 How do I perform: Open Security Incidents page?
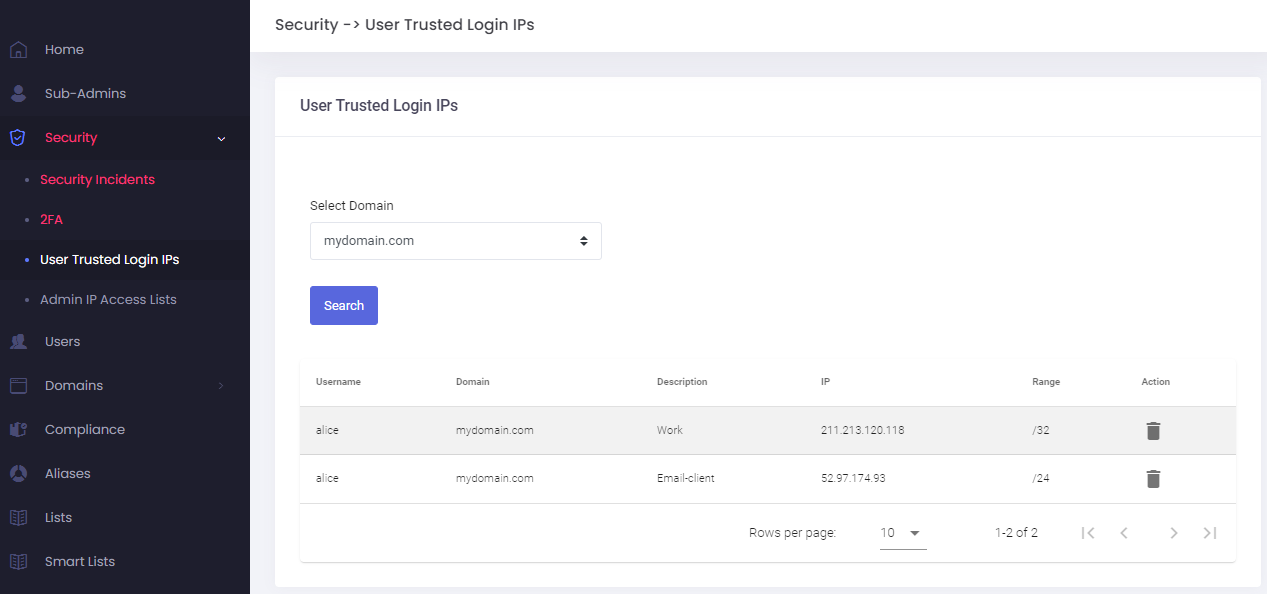(x=97, y=179)
